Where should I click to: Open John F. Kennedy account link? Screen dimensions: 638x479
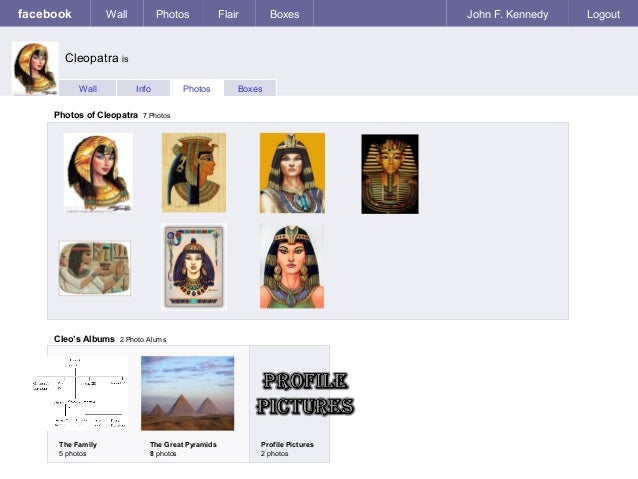click(x=507, y=14)
